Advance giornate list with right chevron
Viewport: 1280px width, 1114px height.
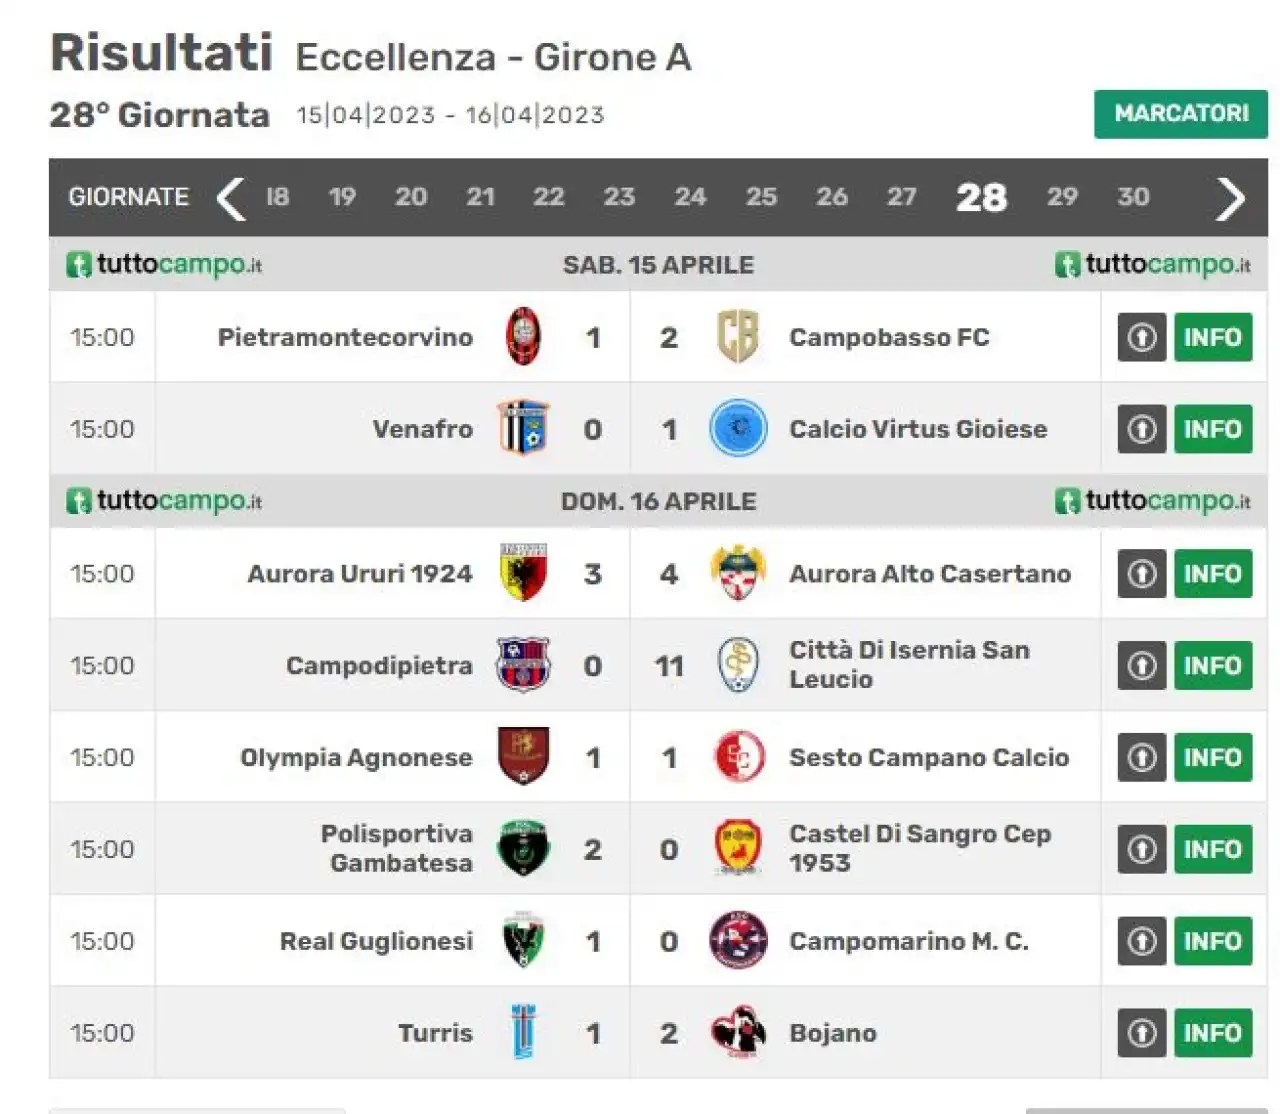pos(1230,198)
